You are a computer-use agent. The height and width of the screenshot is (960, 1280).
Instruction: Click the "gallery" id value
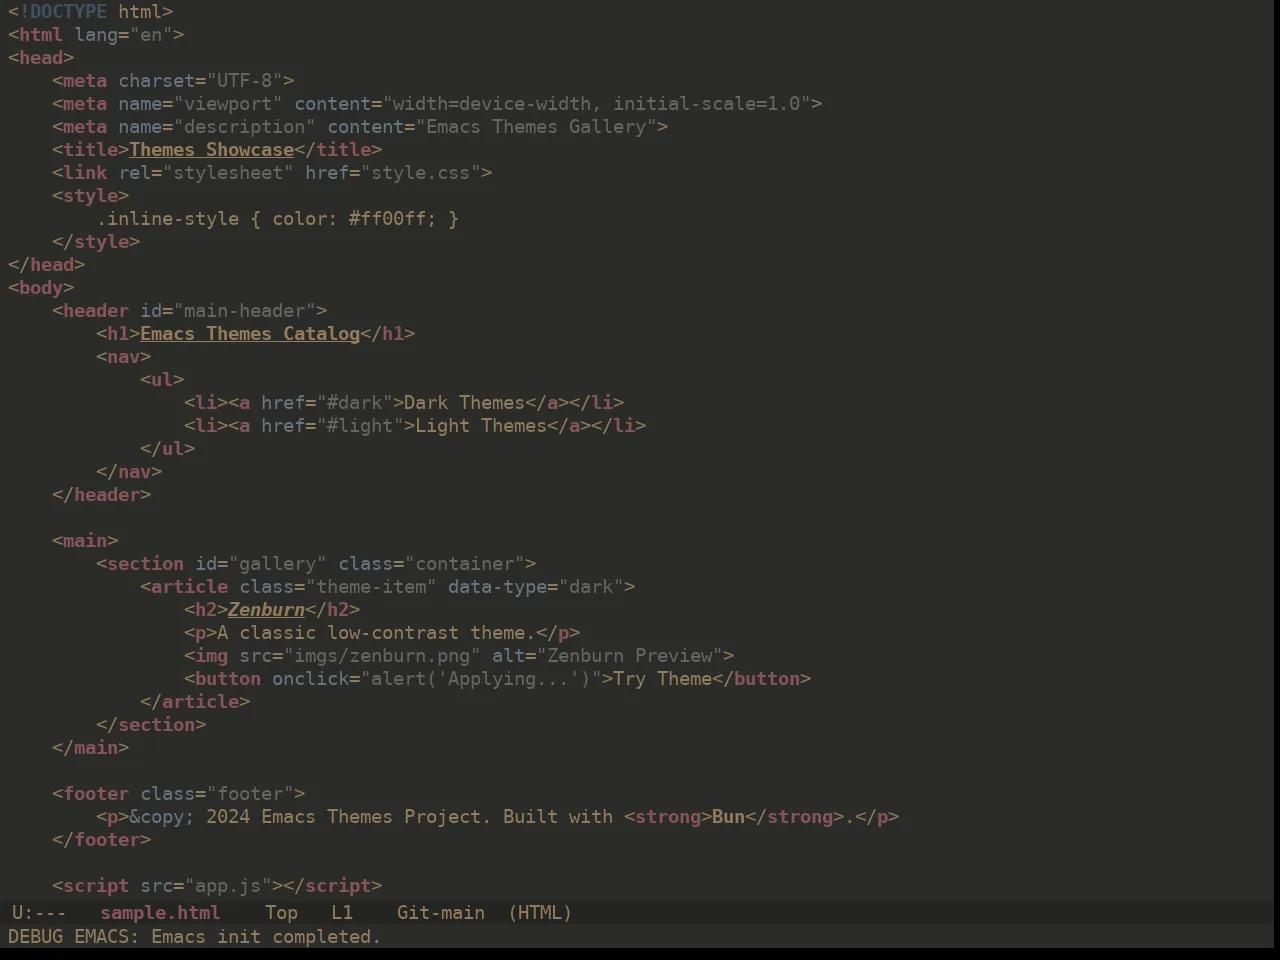(277, 564)
